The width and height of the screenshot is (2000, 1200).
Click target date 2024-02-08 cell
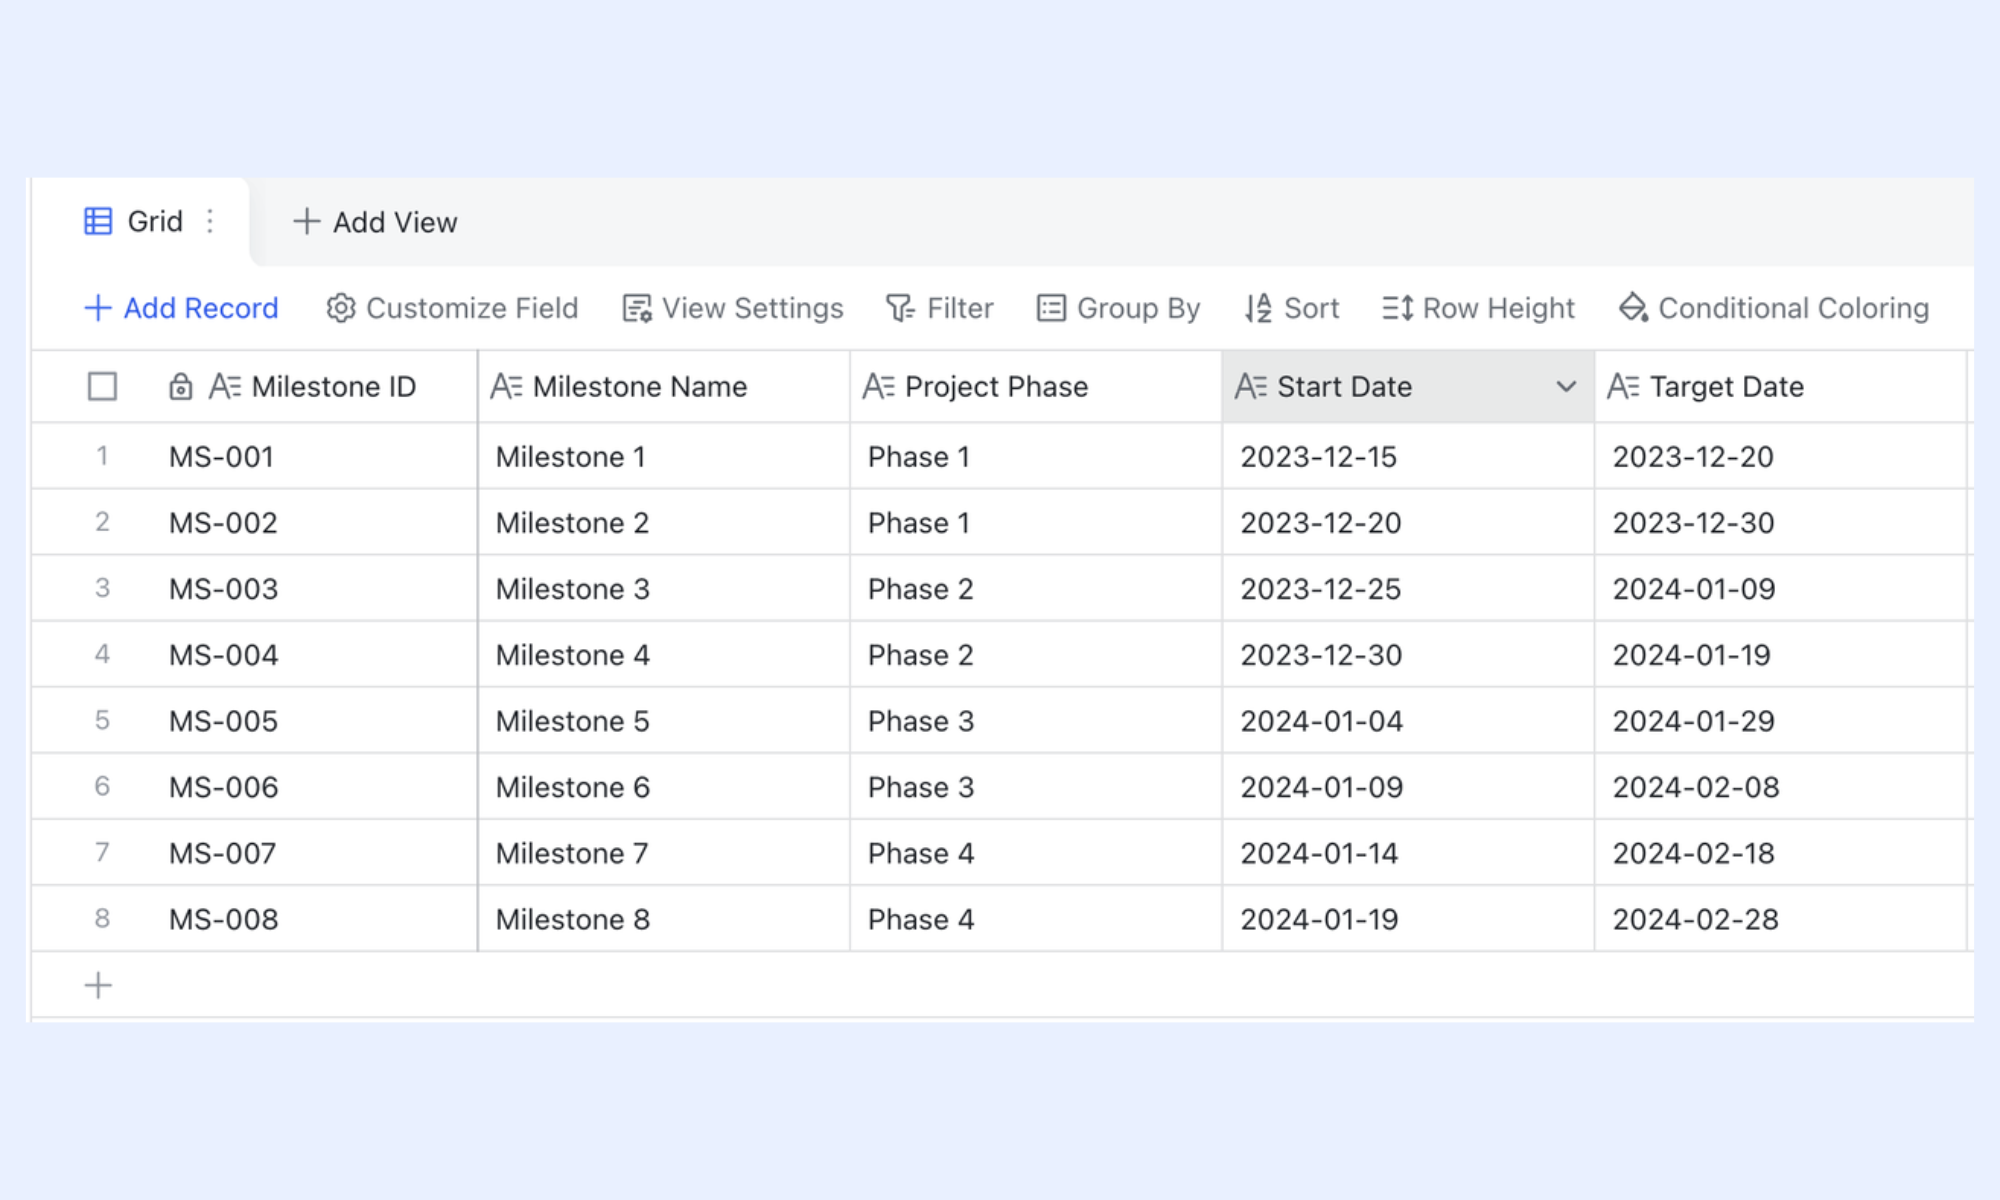(1780, 786)
